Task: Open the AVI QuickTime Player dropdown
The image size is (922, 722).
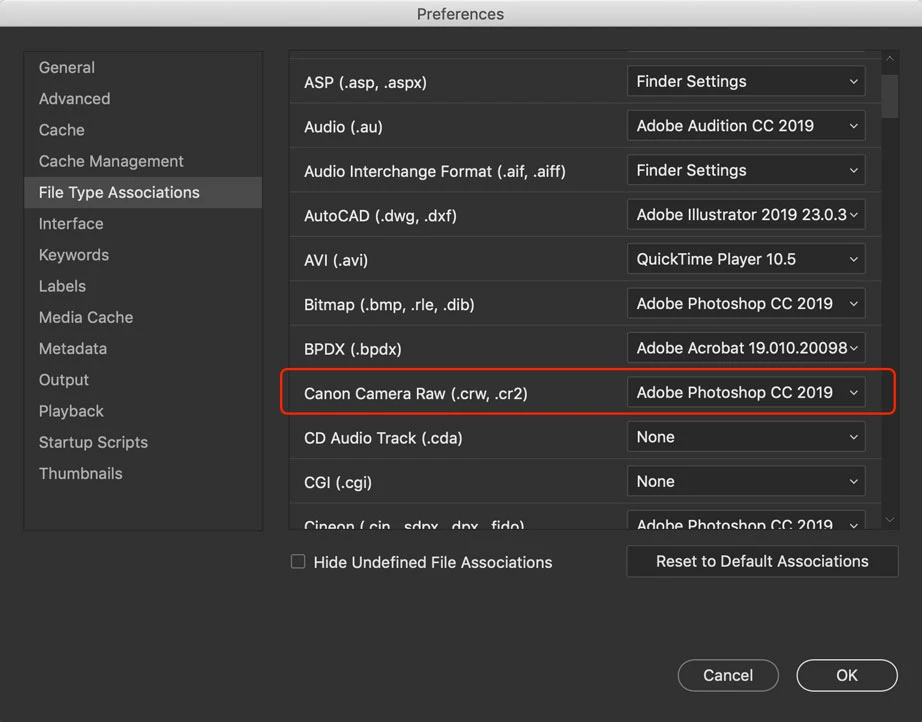Action: point(746,259)
